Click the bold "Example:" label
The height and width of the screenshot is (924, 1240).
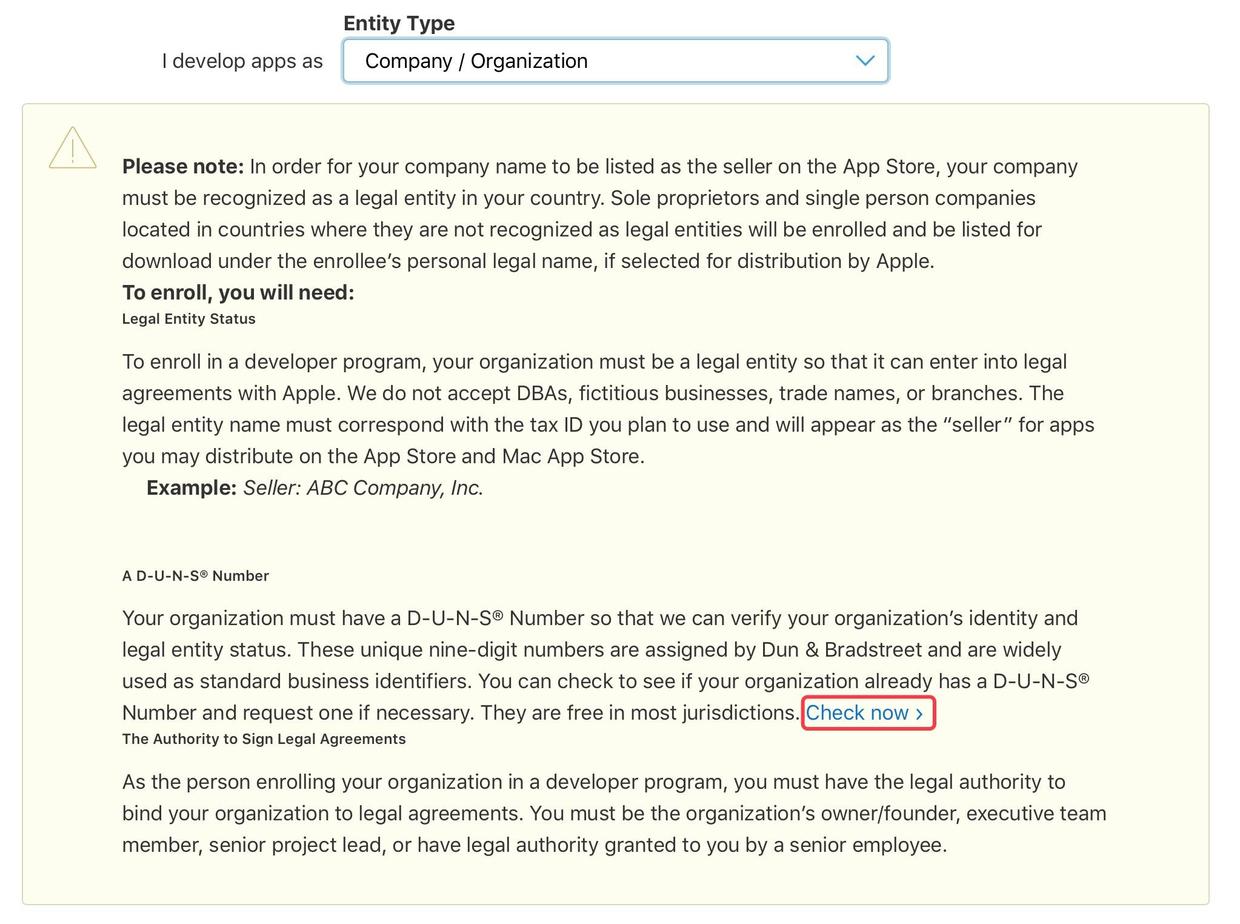point(191,488)
